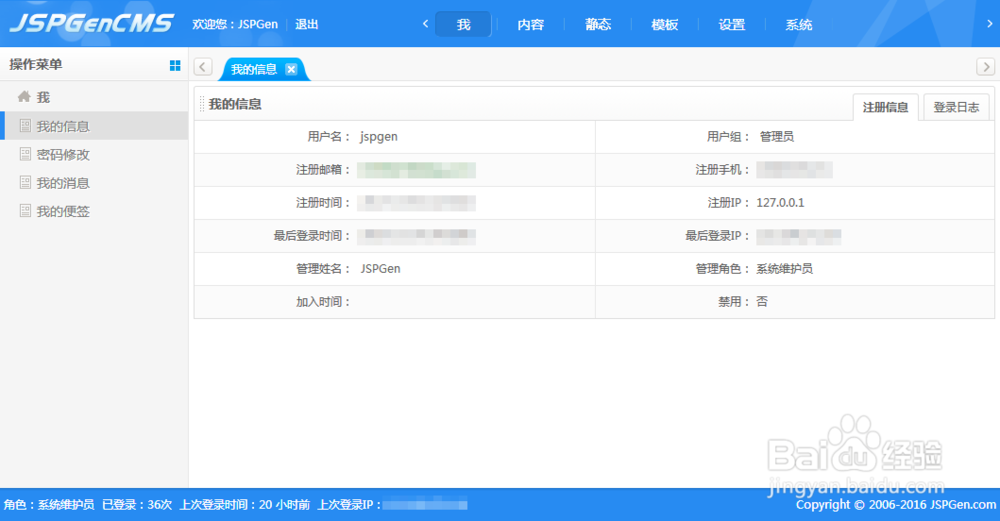The height and width of the screenshot is (521, 1000).
Task: Click the JSPGenCMS logo
Action: pos(92,24)
